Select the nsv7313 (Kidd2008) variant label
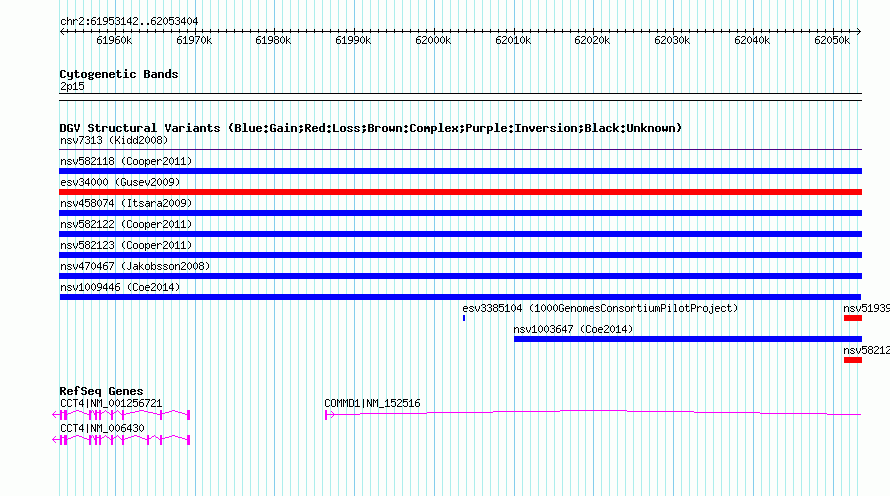 114,141
